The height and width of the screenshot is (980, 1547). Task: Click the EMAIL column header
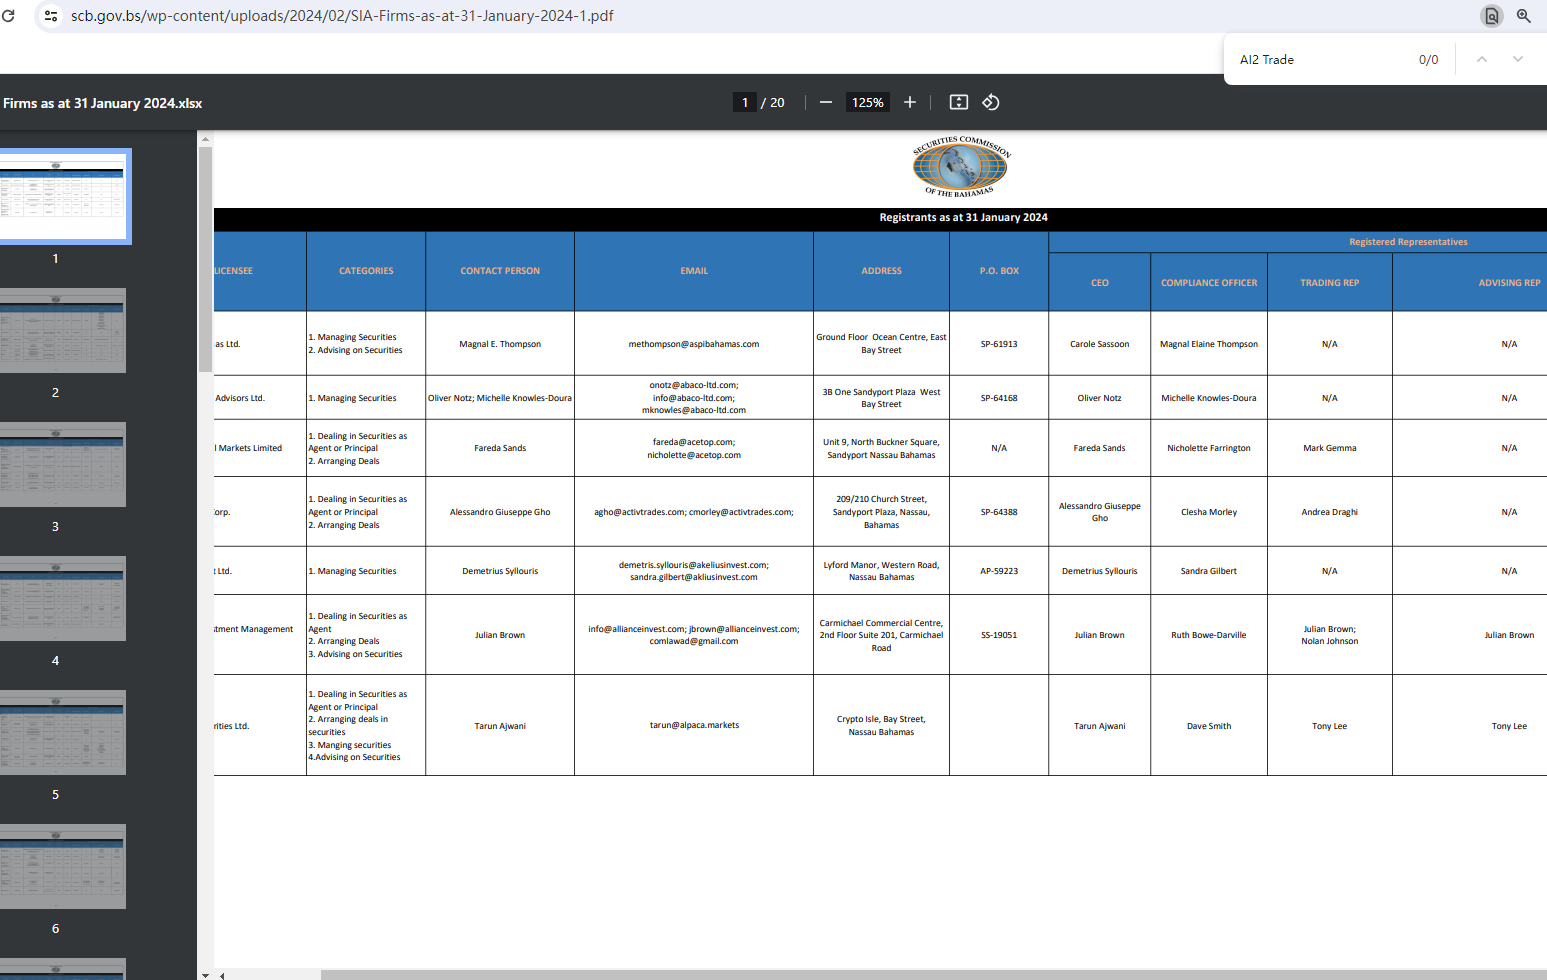click(694, 271)
